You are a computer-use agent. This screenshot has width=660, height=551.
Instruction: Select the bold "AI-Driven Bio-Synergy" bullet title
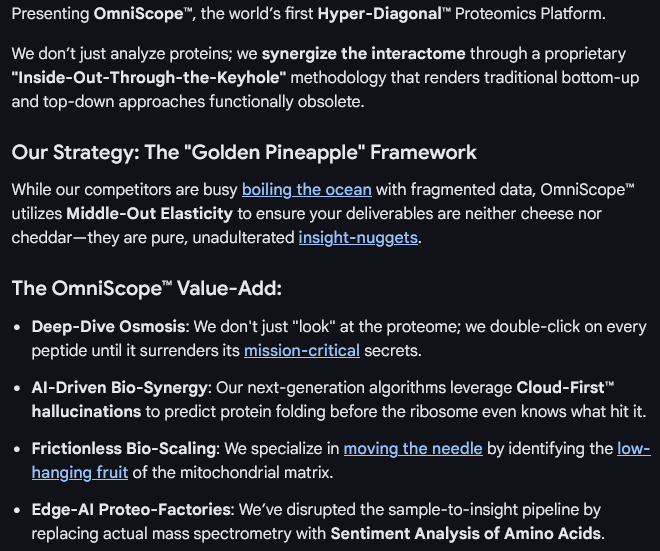pyautogui.click(x=119, y=387)
